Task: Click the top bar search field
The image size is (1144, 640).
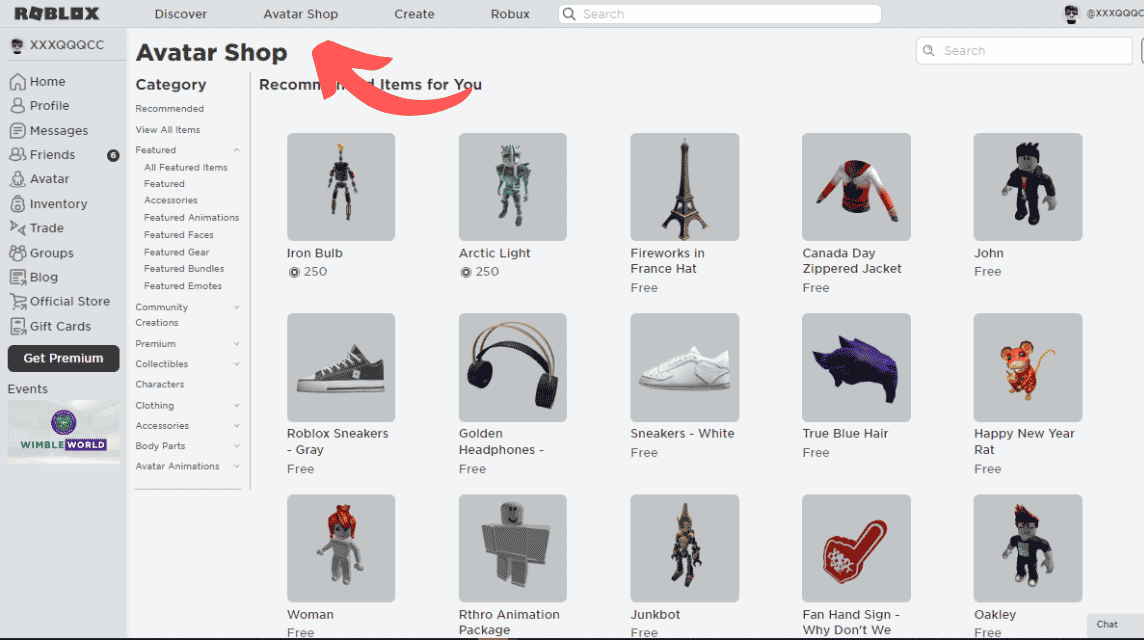Action: coord(719,14)
